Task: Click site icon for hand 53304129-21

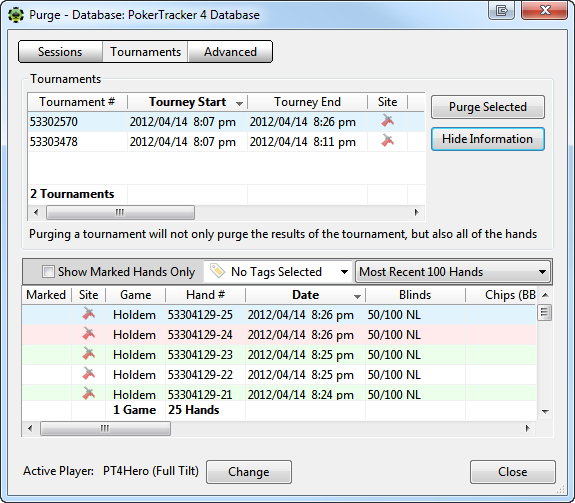Action: point(88,393)
